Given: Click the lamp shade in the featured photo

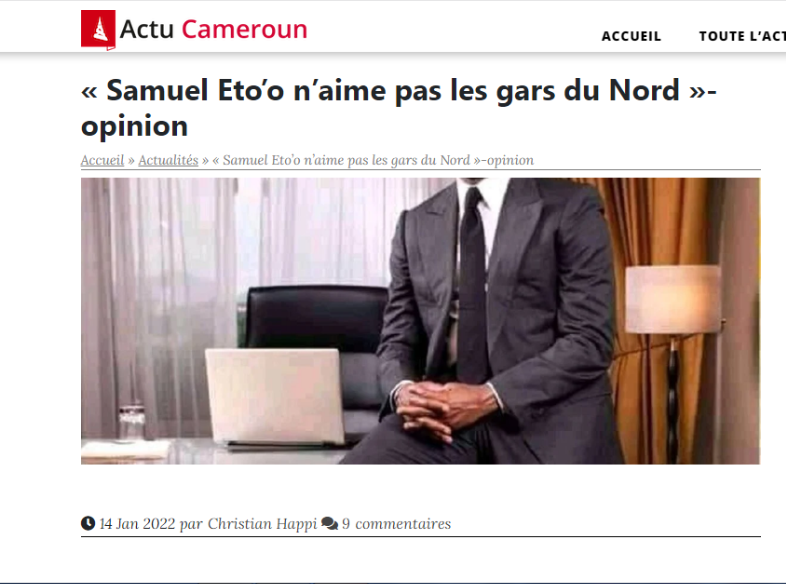Looking at the screenshot, I should click(673, 299).
